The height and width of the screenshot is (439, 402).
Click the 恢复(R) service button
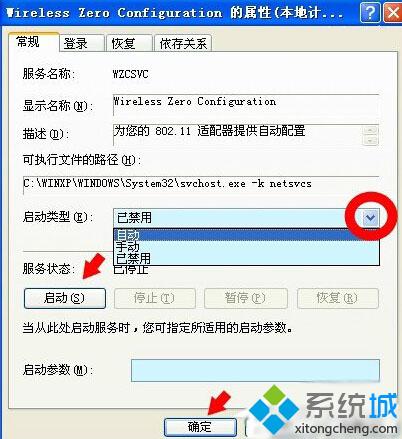pos(337,298)
